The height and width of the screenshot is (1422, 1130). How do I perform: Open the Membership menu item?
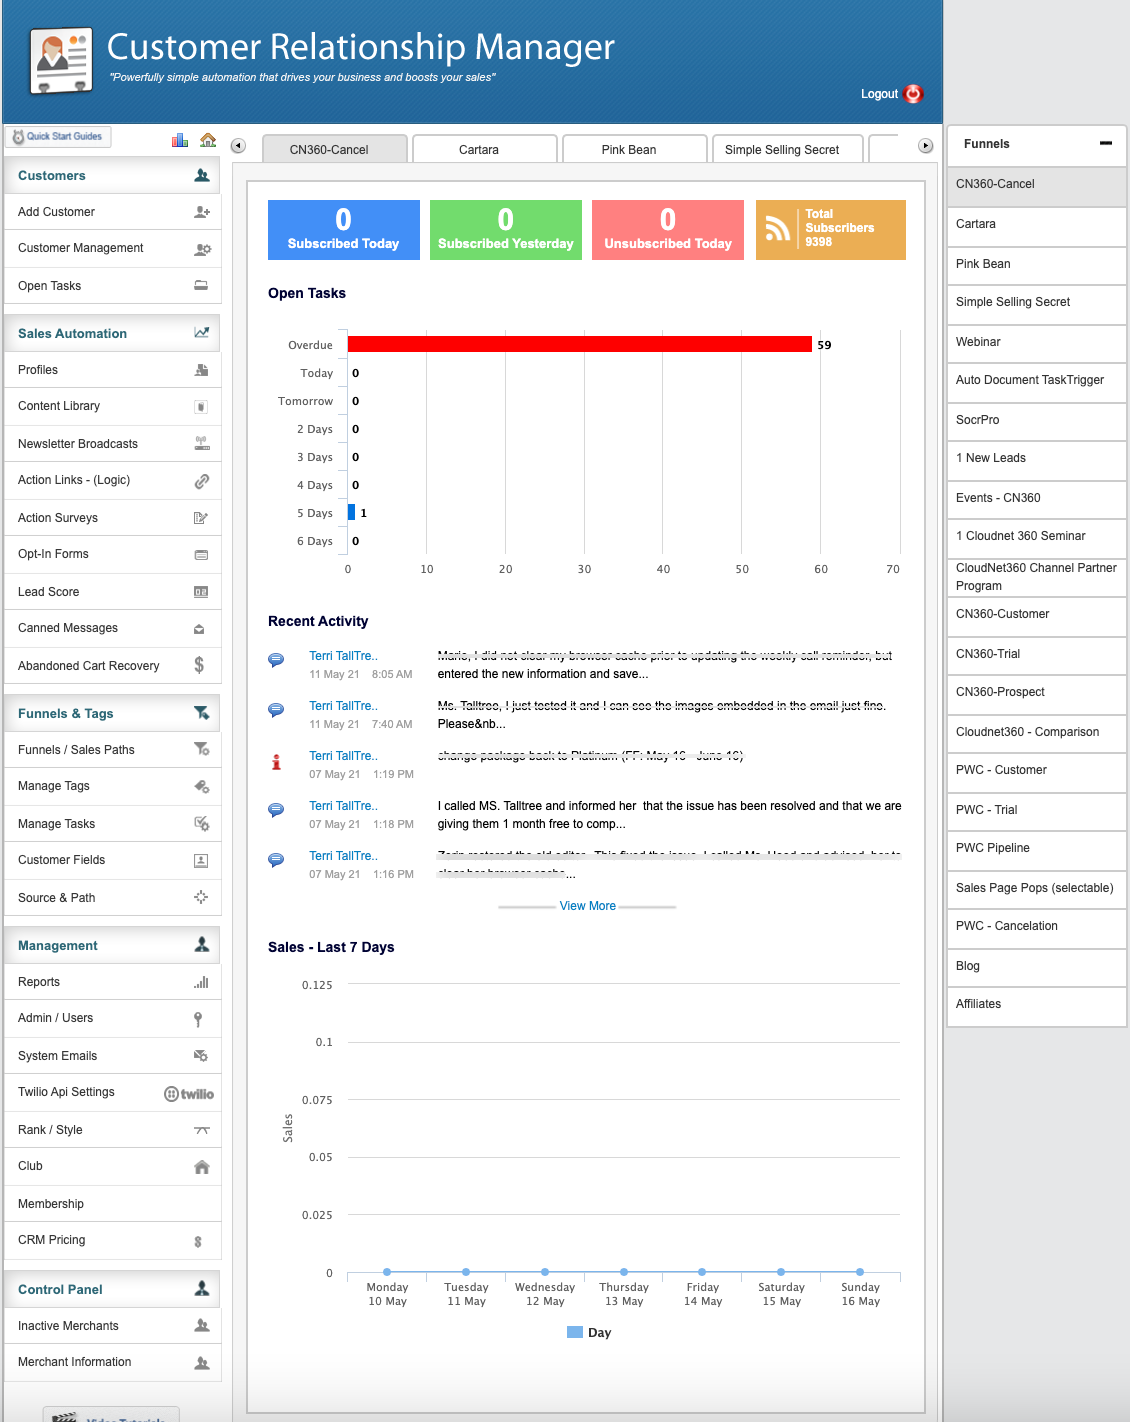click(112, 1204)
